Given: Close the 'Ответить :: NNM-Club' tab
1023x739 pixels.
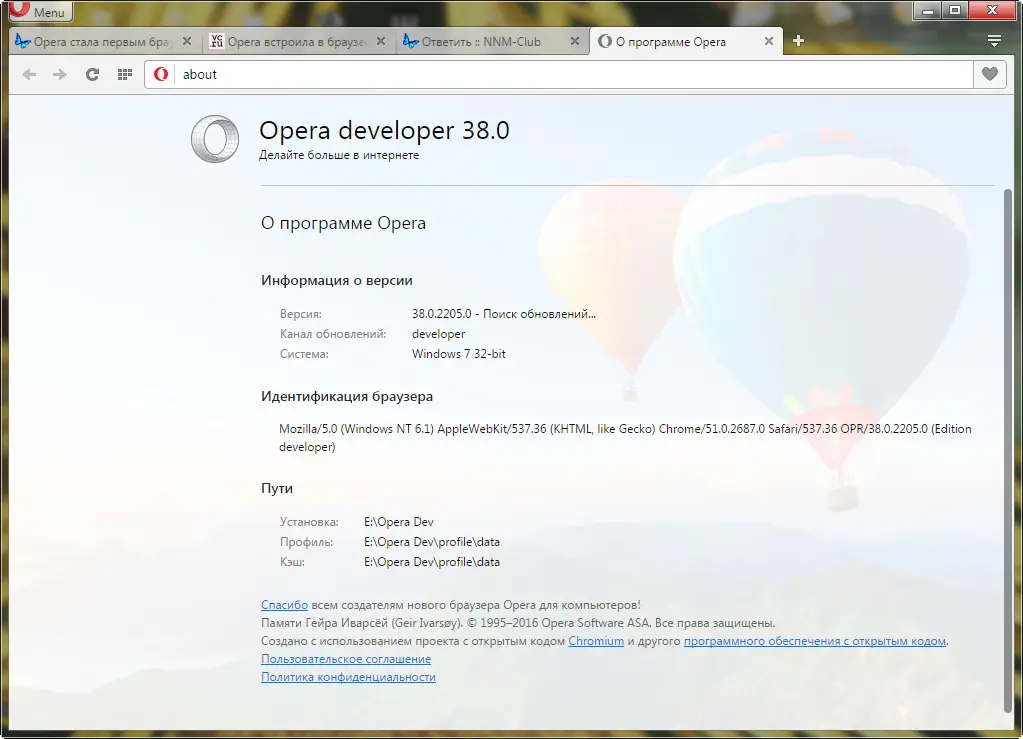Looking at the screenshot, I should tap(575, 41).
